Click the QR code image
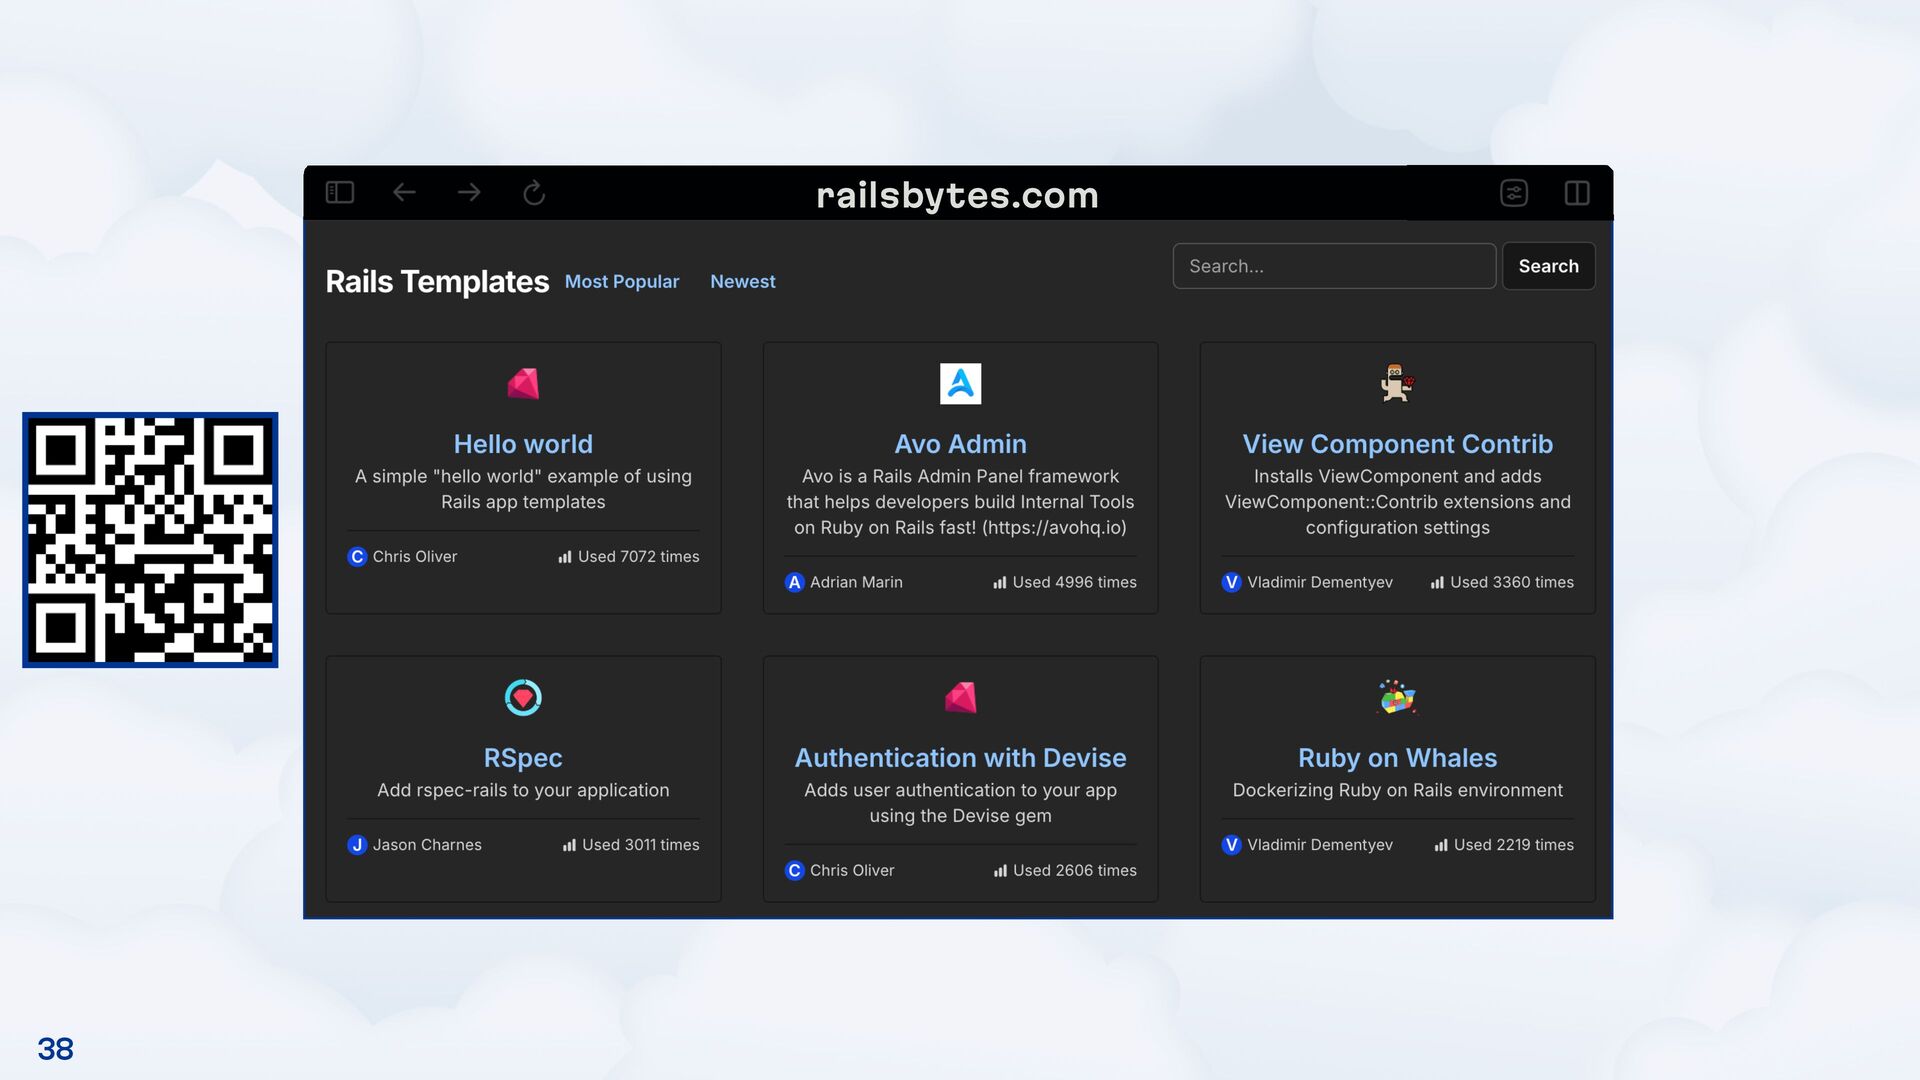The image size is (1920, 1080). pyautogui.click(x=150, y=540)
